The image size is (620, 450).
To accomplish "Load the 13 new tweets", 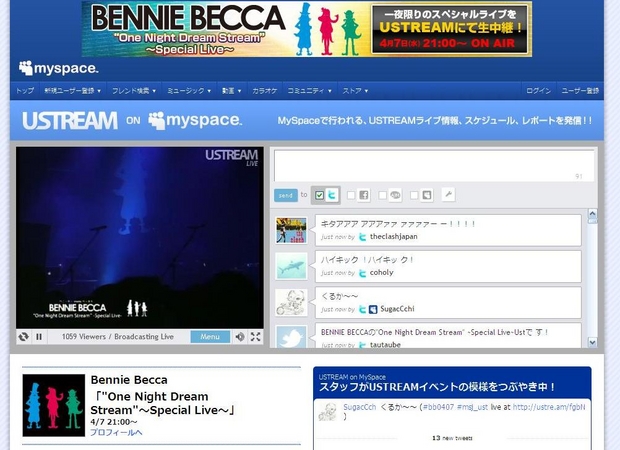I will [452, 438].
